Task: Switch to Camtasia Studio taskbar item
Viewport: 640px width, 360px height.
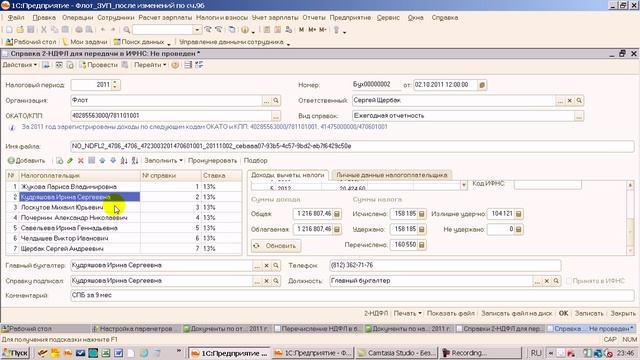Action: tap(396, 353)
